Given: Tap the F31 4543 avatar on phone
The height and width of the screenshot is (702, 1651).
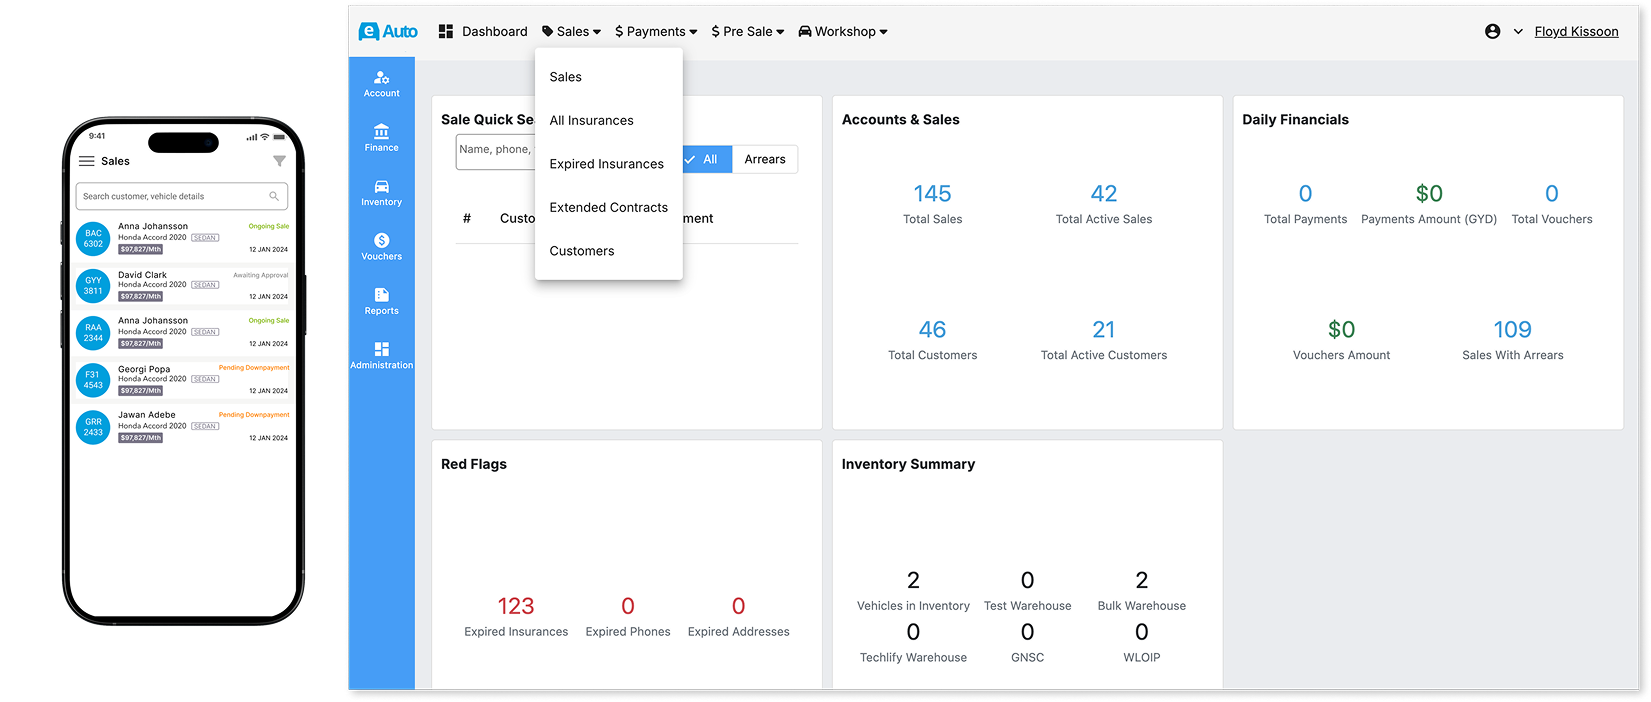Looking at the screenshot, I should click(x=93, y=380).
